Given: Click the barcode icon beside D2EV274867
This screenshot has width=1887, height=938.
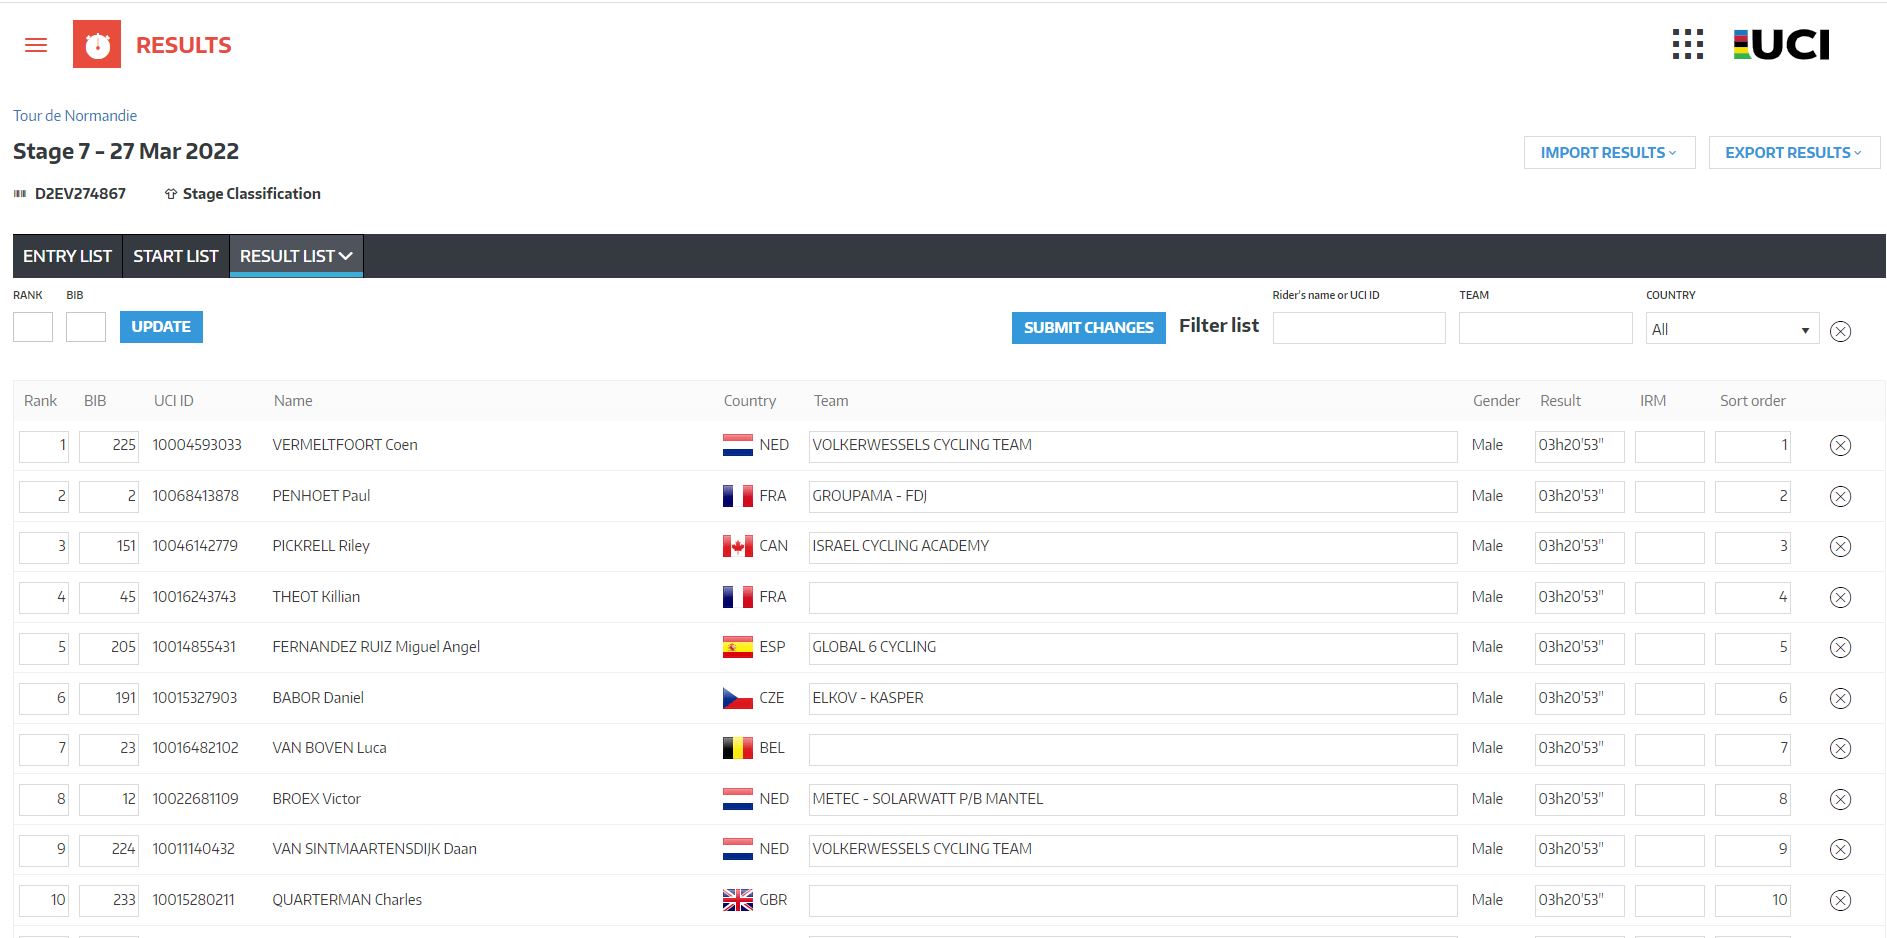Looking at the screenshot, I should point(20,194).
